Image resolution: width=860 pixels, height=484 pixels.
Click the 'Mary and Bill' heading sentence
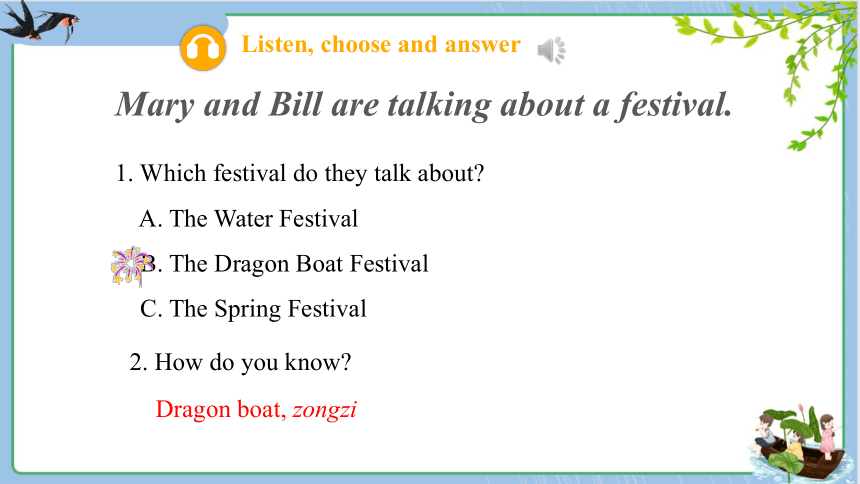(x=423, y=104)
